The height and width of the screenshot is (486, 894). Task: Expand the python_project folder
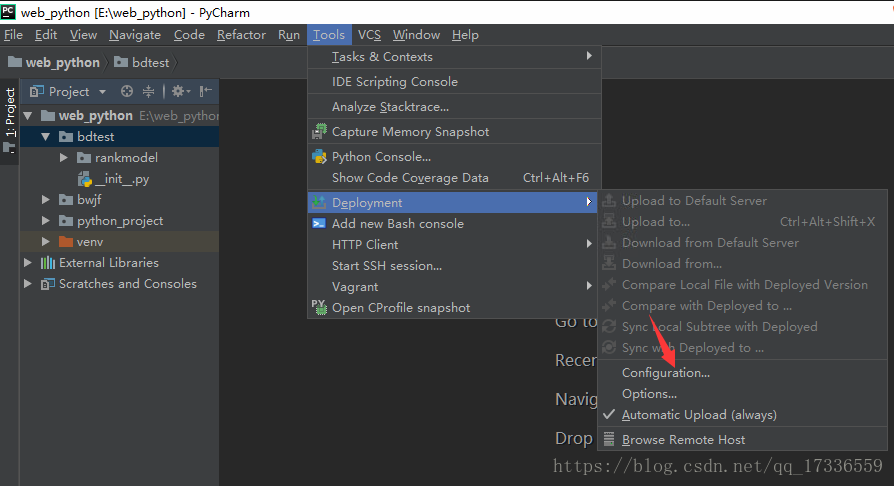(x=46, y=221)
